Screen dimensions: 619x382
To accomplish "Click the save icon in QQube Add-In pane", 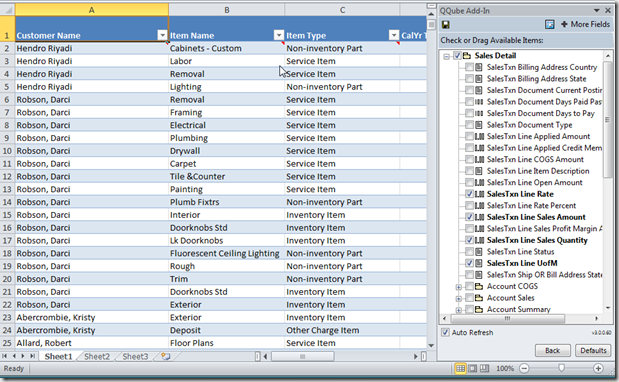I will click(446, 25).
